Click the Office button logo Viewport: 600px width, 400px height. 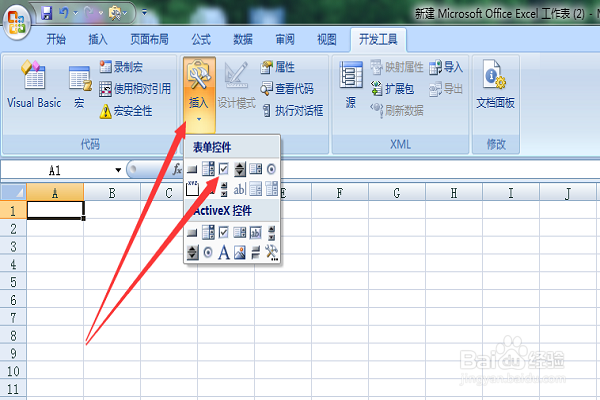tap(16, 23)
